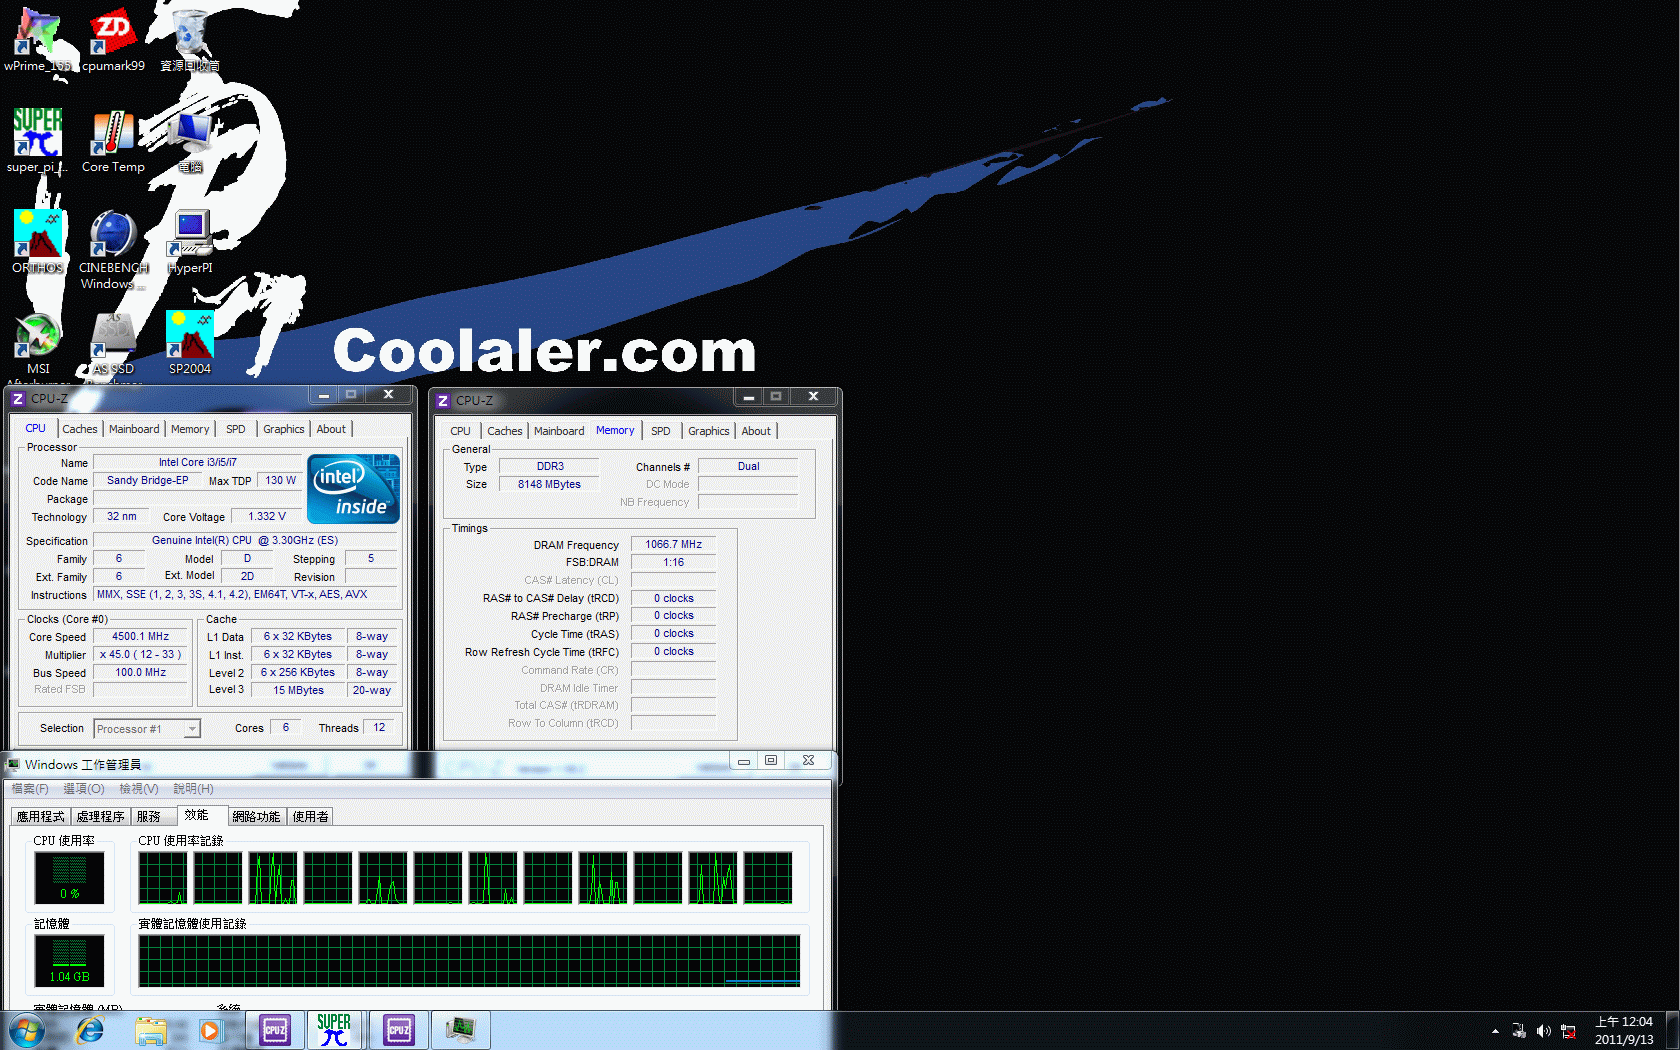Show hidden tray icons arrow
This screenshot has width=1680, height=1050.
[x=1495, y=1031]
